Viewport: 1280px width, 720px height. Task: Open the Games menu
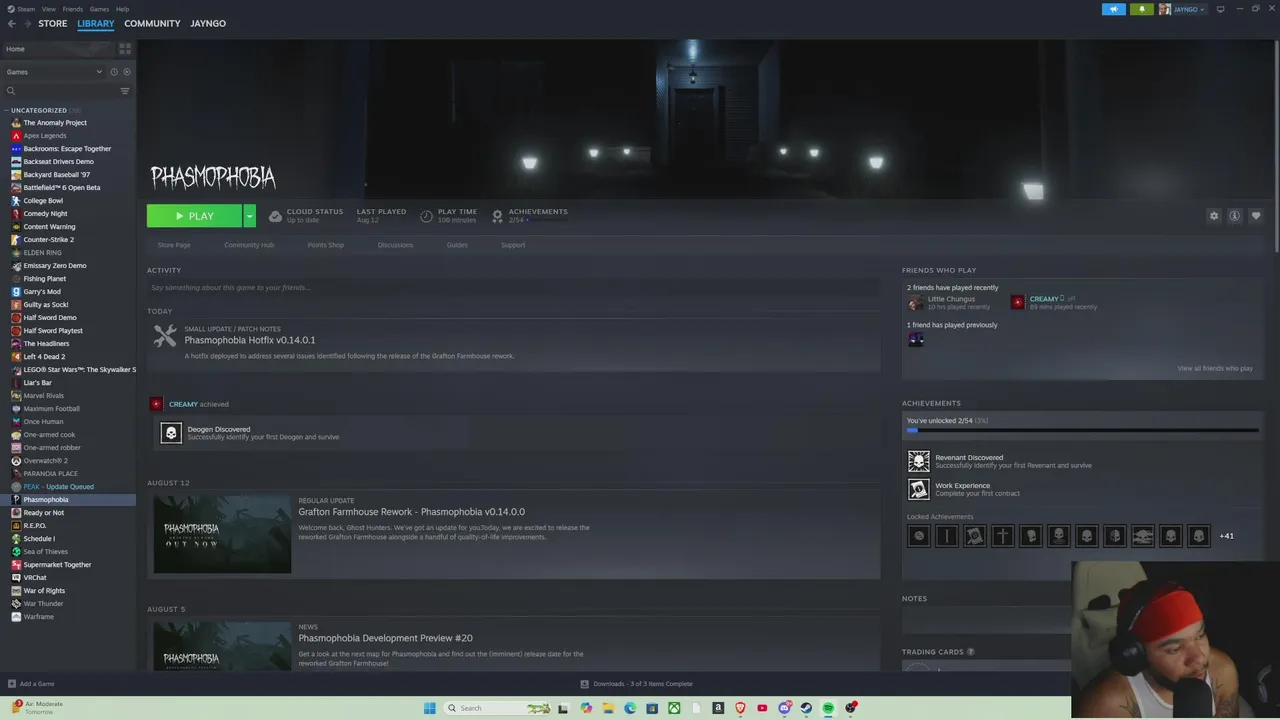point(99,9)
